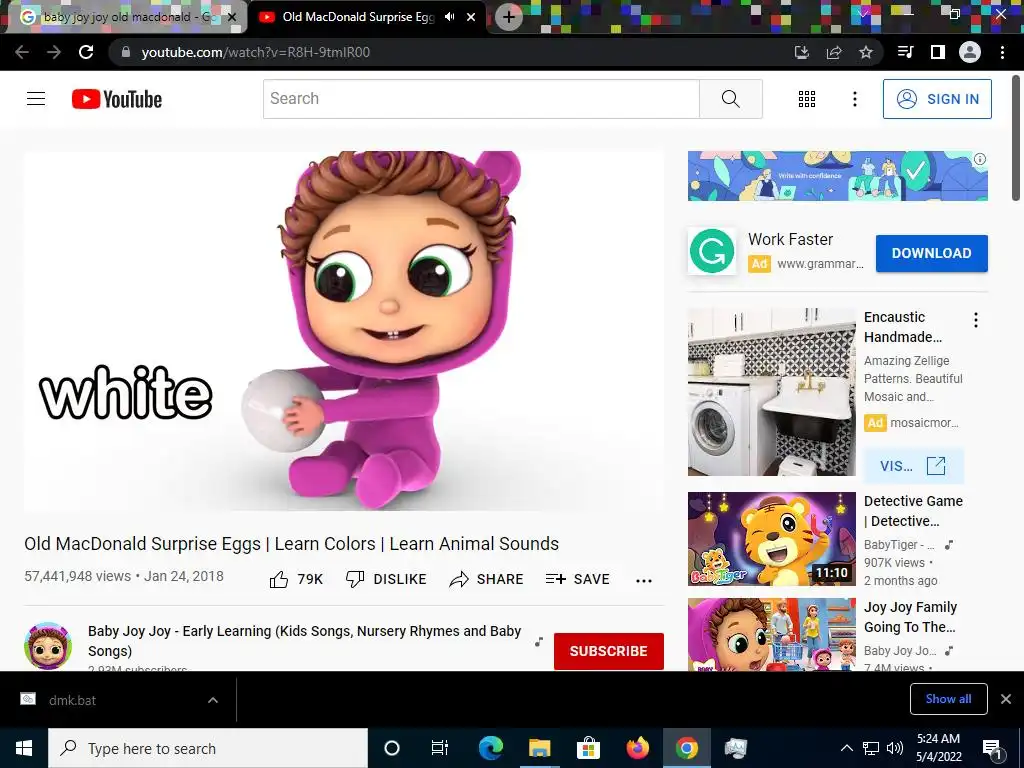Open Encaustic Handmade ad thumbnail
The width and height of the screenshot is (1024, 768).
pyautogui.click(x=771, y=392)
